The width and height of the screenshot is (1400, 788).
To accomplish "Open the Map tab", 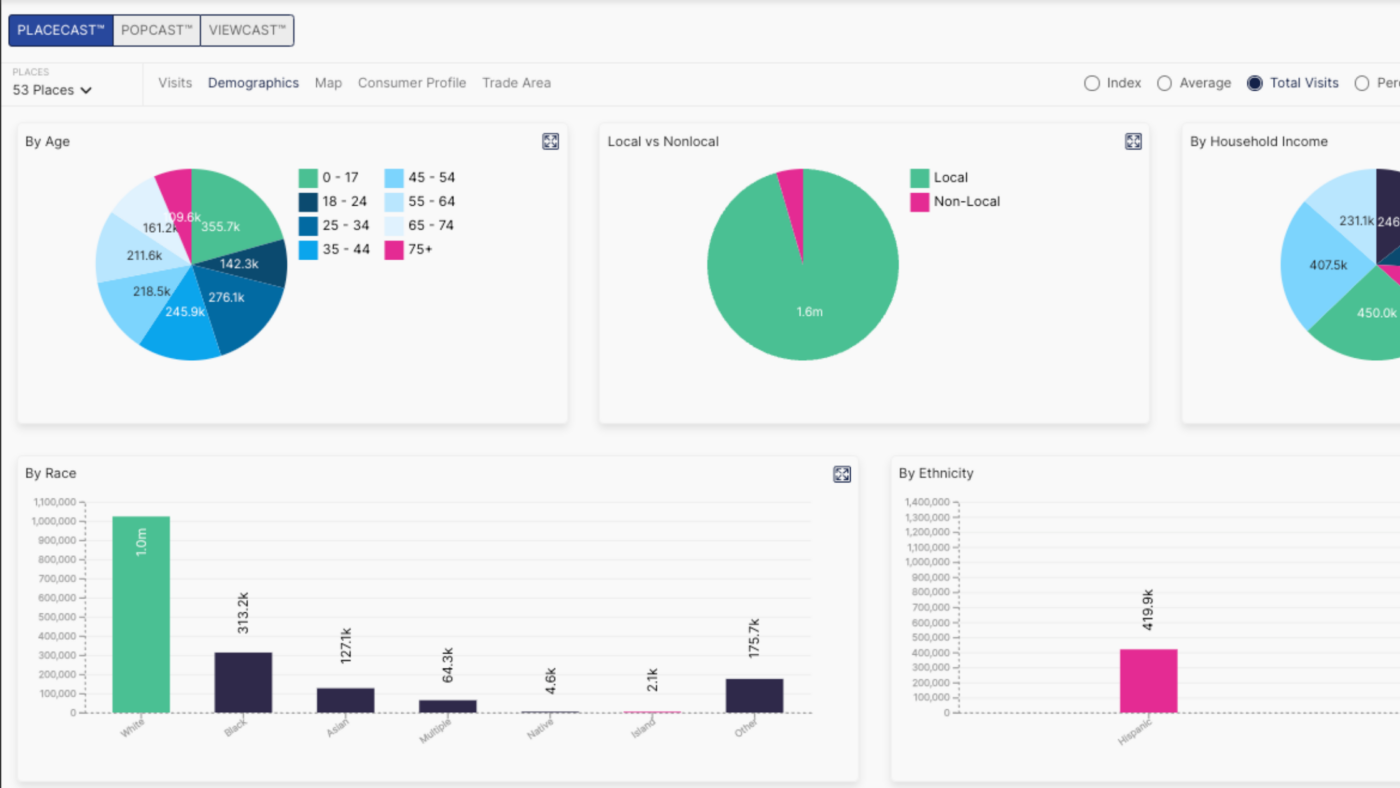I will [328, 83].
